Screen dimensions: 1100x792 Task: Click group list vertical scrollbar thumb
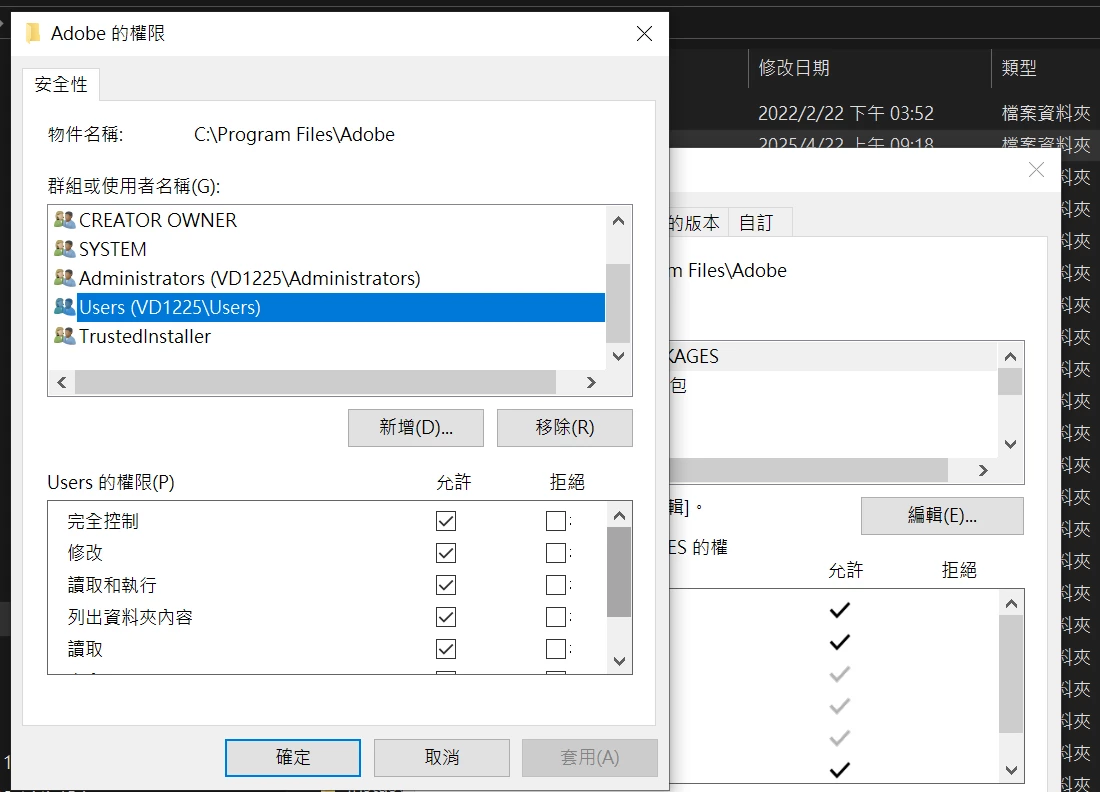[x=618, y=303]
